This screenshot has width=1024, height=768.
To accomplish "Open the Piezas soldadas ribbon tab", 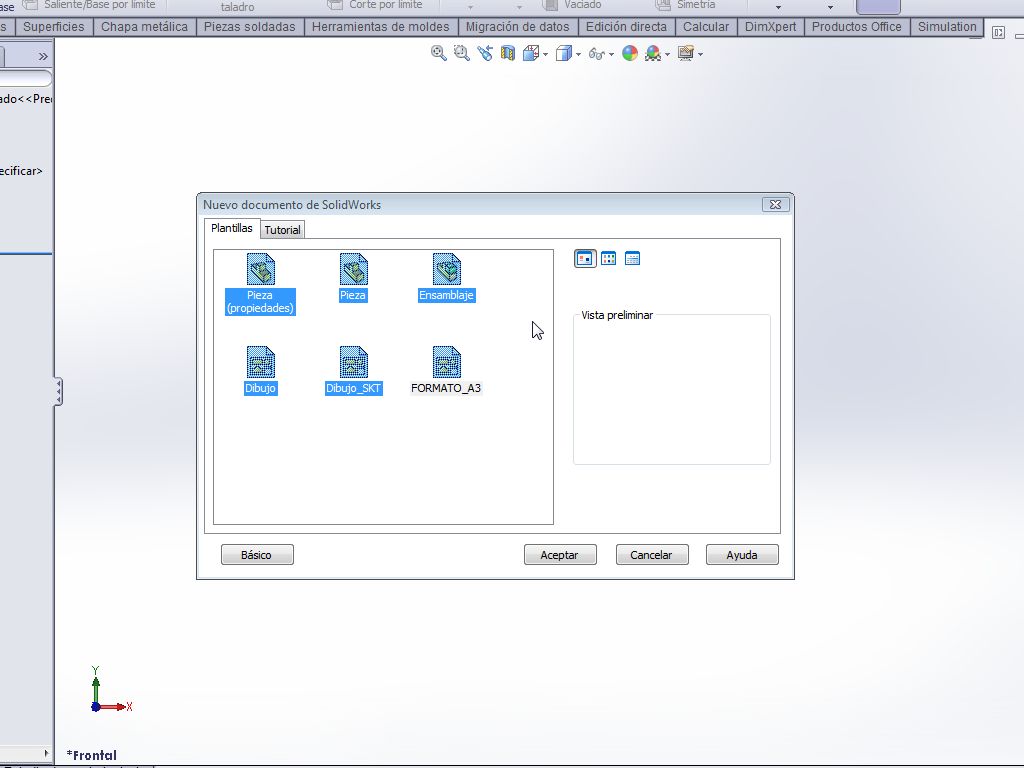I will 249,27.
